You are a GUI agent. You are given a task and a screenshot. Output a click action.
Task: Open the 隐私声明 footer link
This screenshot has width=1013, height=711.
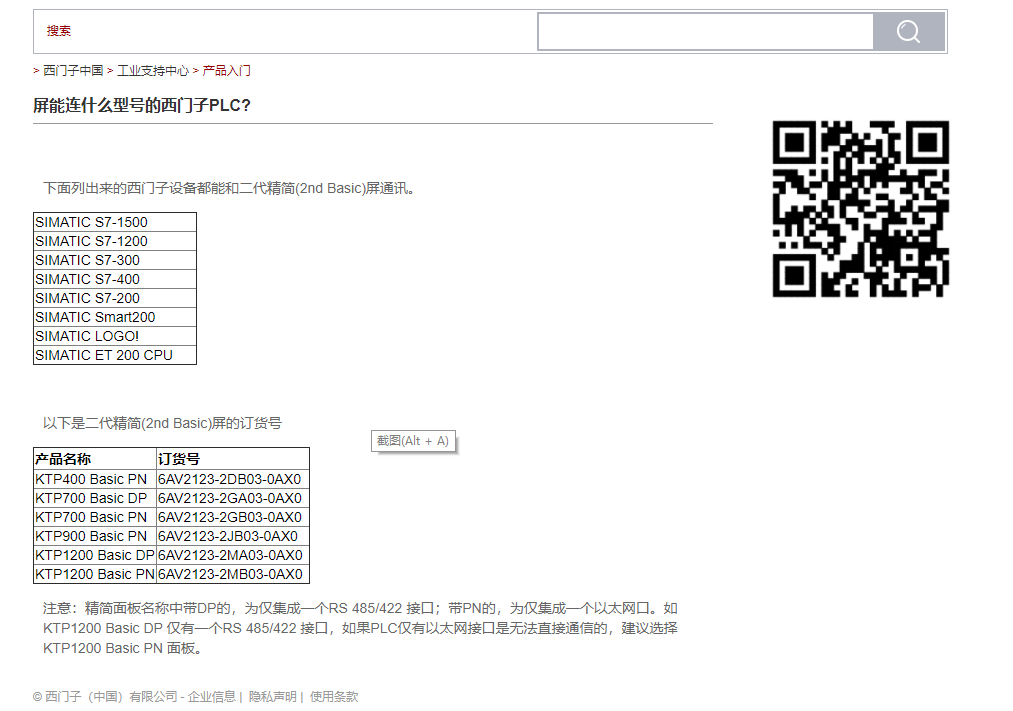point(272,697)
